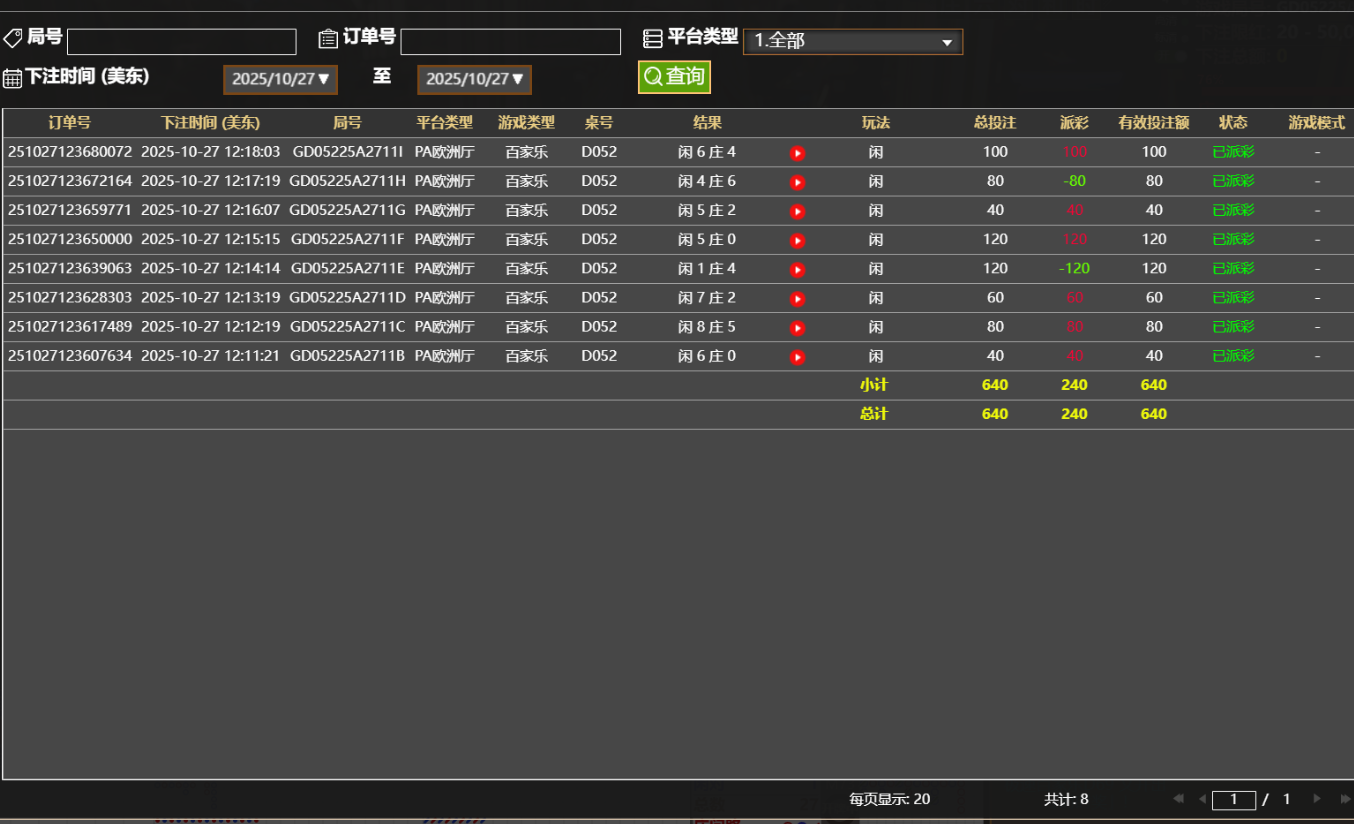Click replay icon for order 251027123650000

click(797, 240)
